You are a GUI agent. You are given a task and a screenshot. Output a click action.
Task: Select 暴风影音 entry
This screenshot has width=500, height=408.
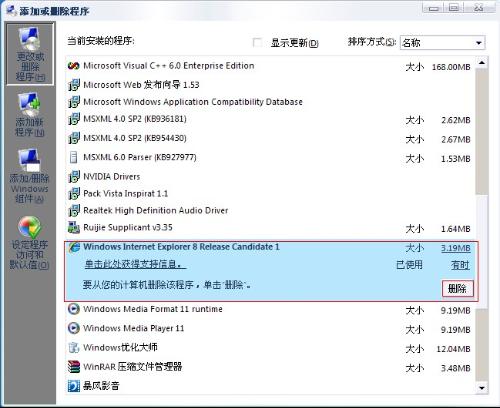[x=101, y=386]
